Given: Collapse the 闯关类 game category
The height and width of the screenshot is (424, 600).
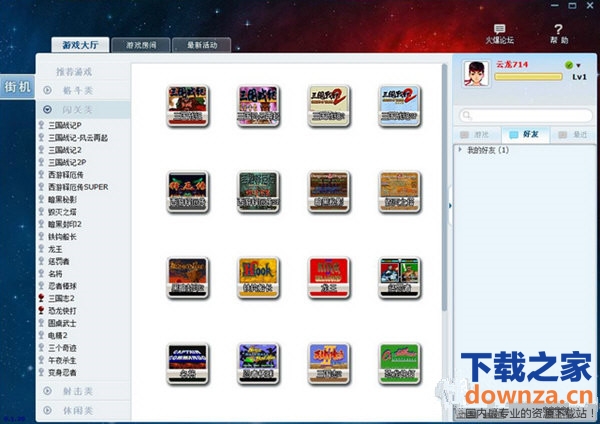Looking at the screenshot, I should tap(83, 110).
